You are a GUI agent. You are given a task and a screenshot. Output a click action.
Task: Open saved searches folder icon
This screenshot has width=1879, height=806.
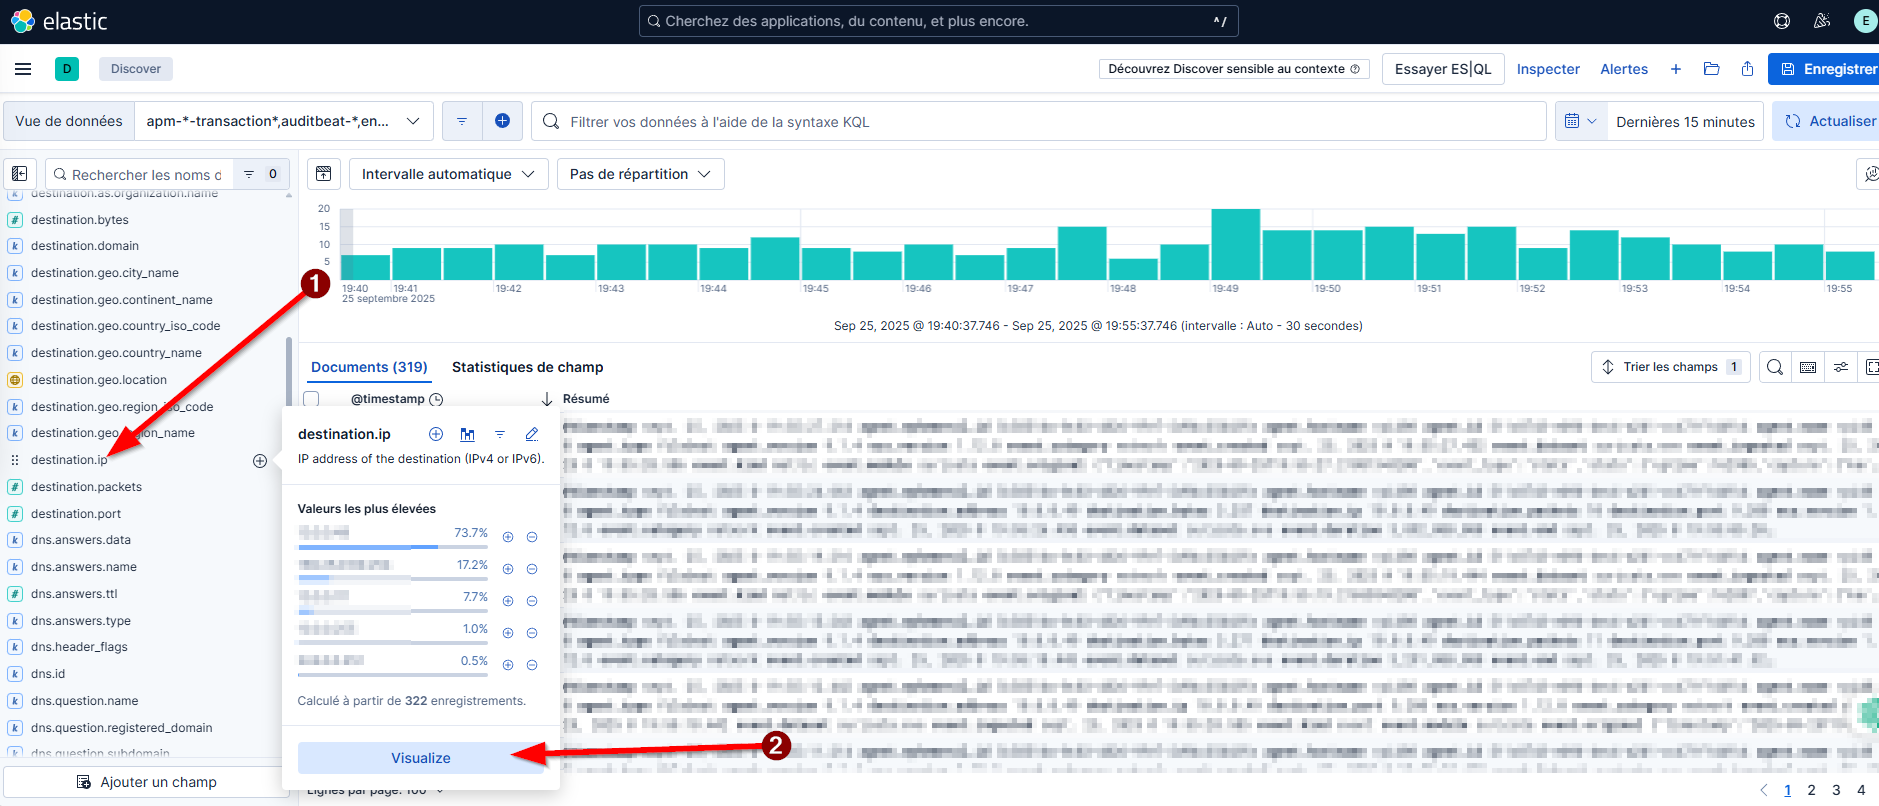[1712, 69]
